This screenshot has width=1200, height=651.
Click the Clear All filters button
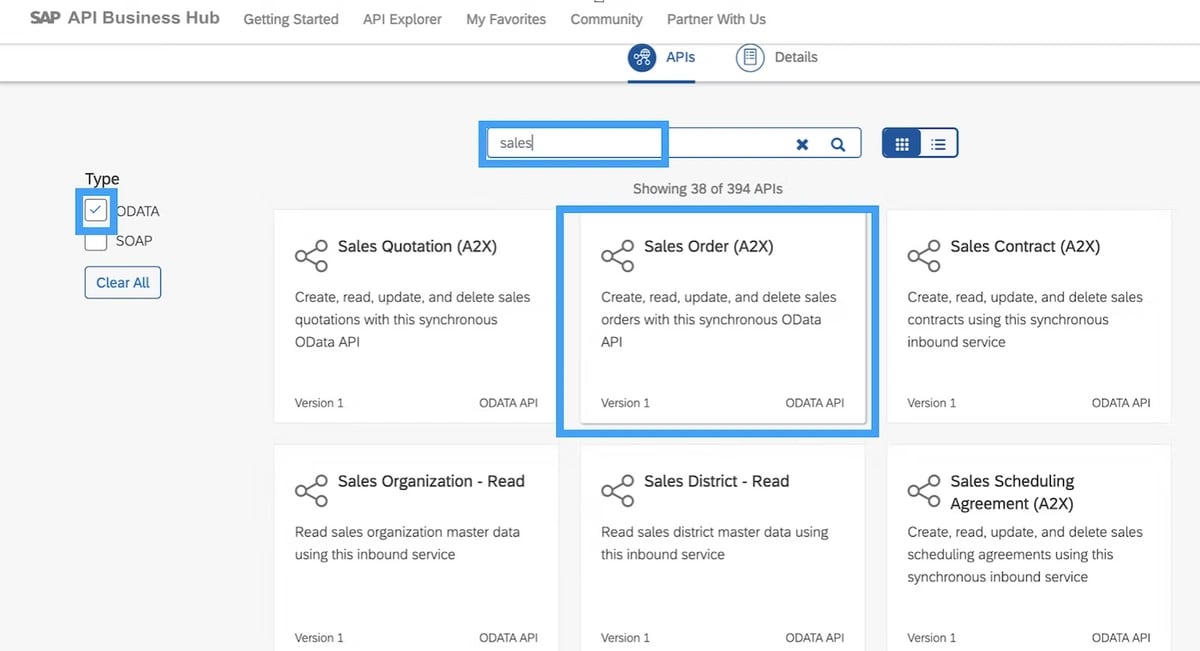(x=123, y=283)
